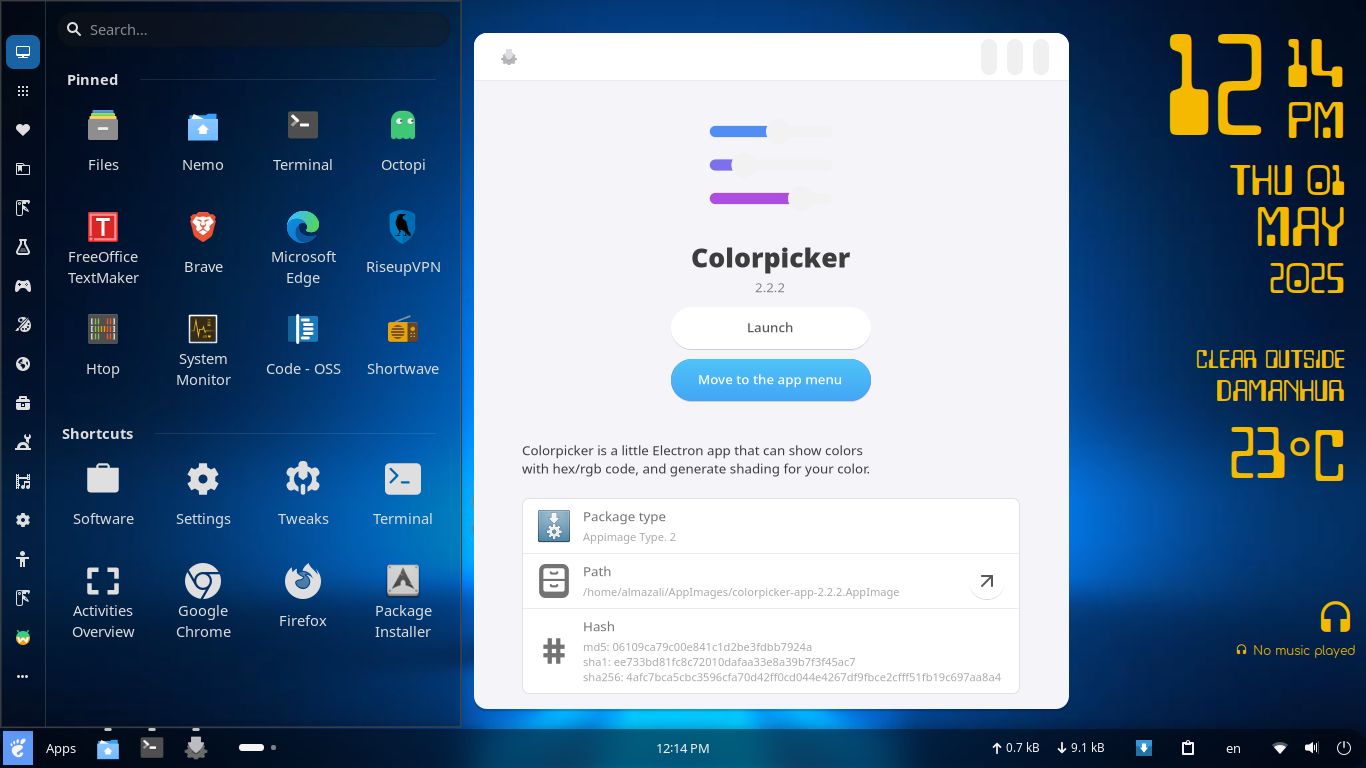1366x768 pixels.
Task: Select the Multimedia film-and-music category
Action: pos(23,481)
